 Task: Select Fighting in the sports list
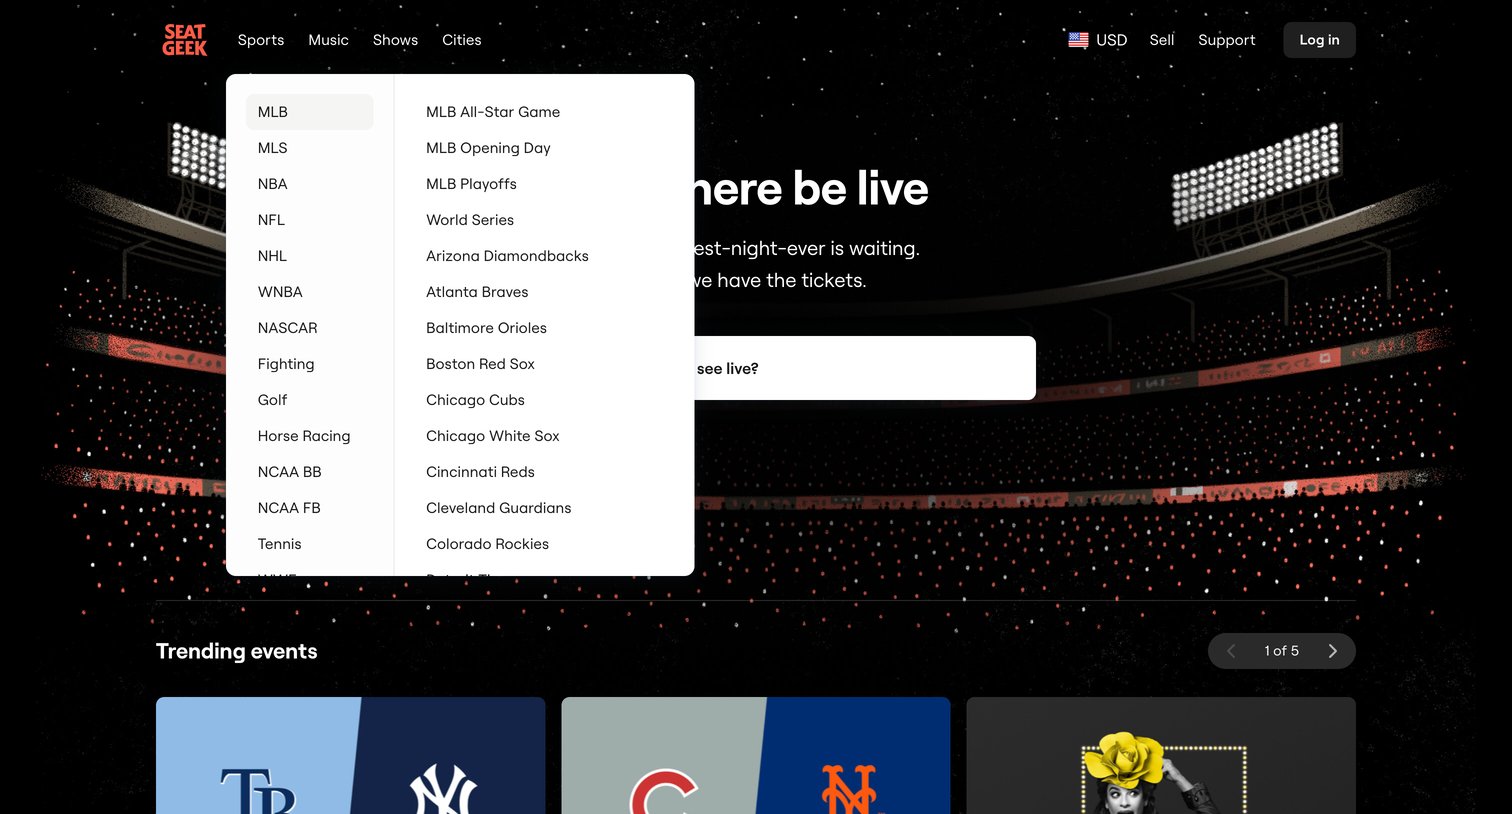(x=310, y=364)
